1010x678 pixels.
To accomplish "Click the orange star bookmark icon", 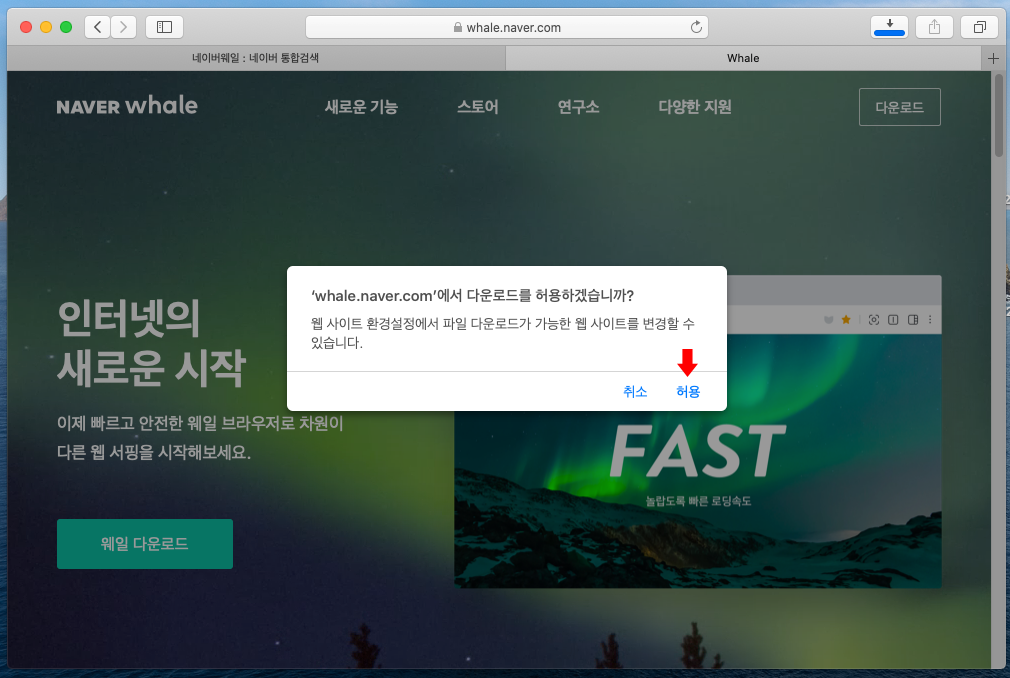I will point(846,319).
